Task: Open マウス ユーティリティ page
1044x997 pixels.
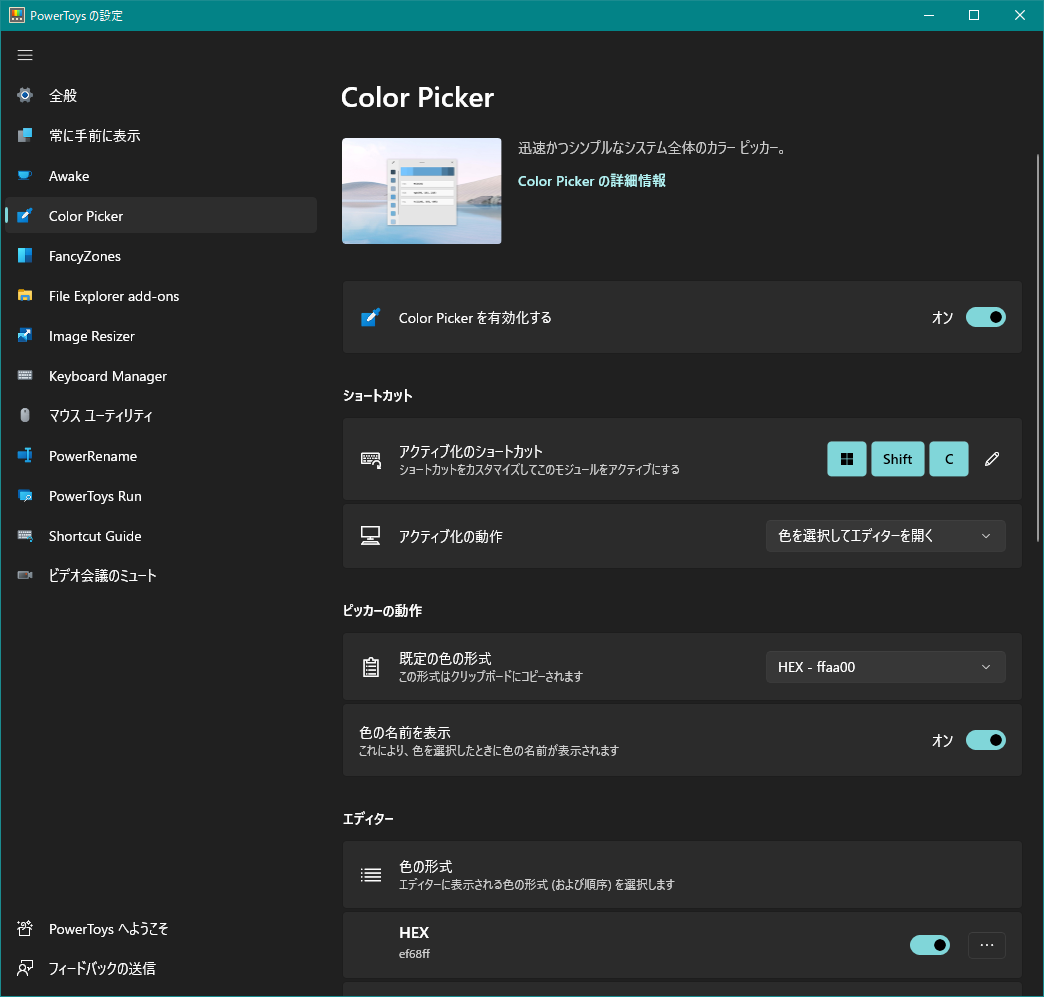Action: tap(160, 416)
